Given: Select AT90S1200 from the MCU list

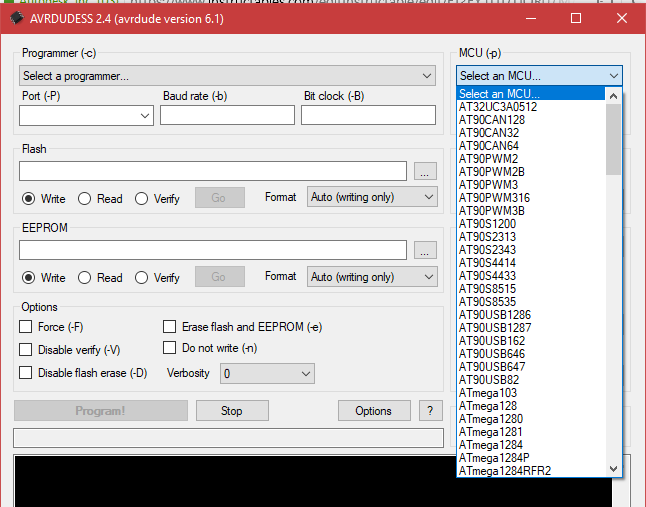Looking at the screenshot, I should coord(531,224).
